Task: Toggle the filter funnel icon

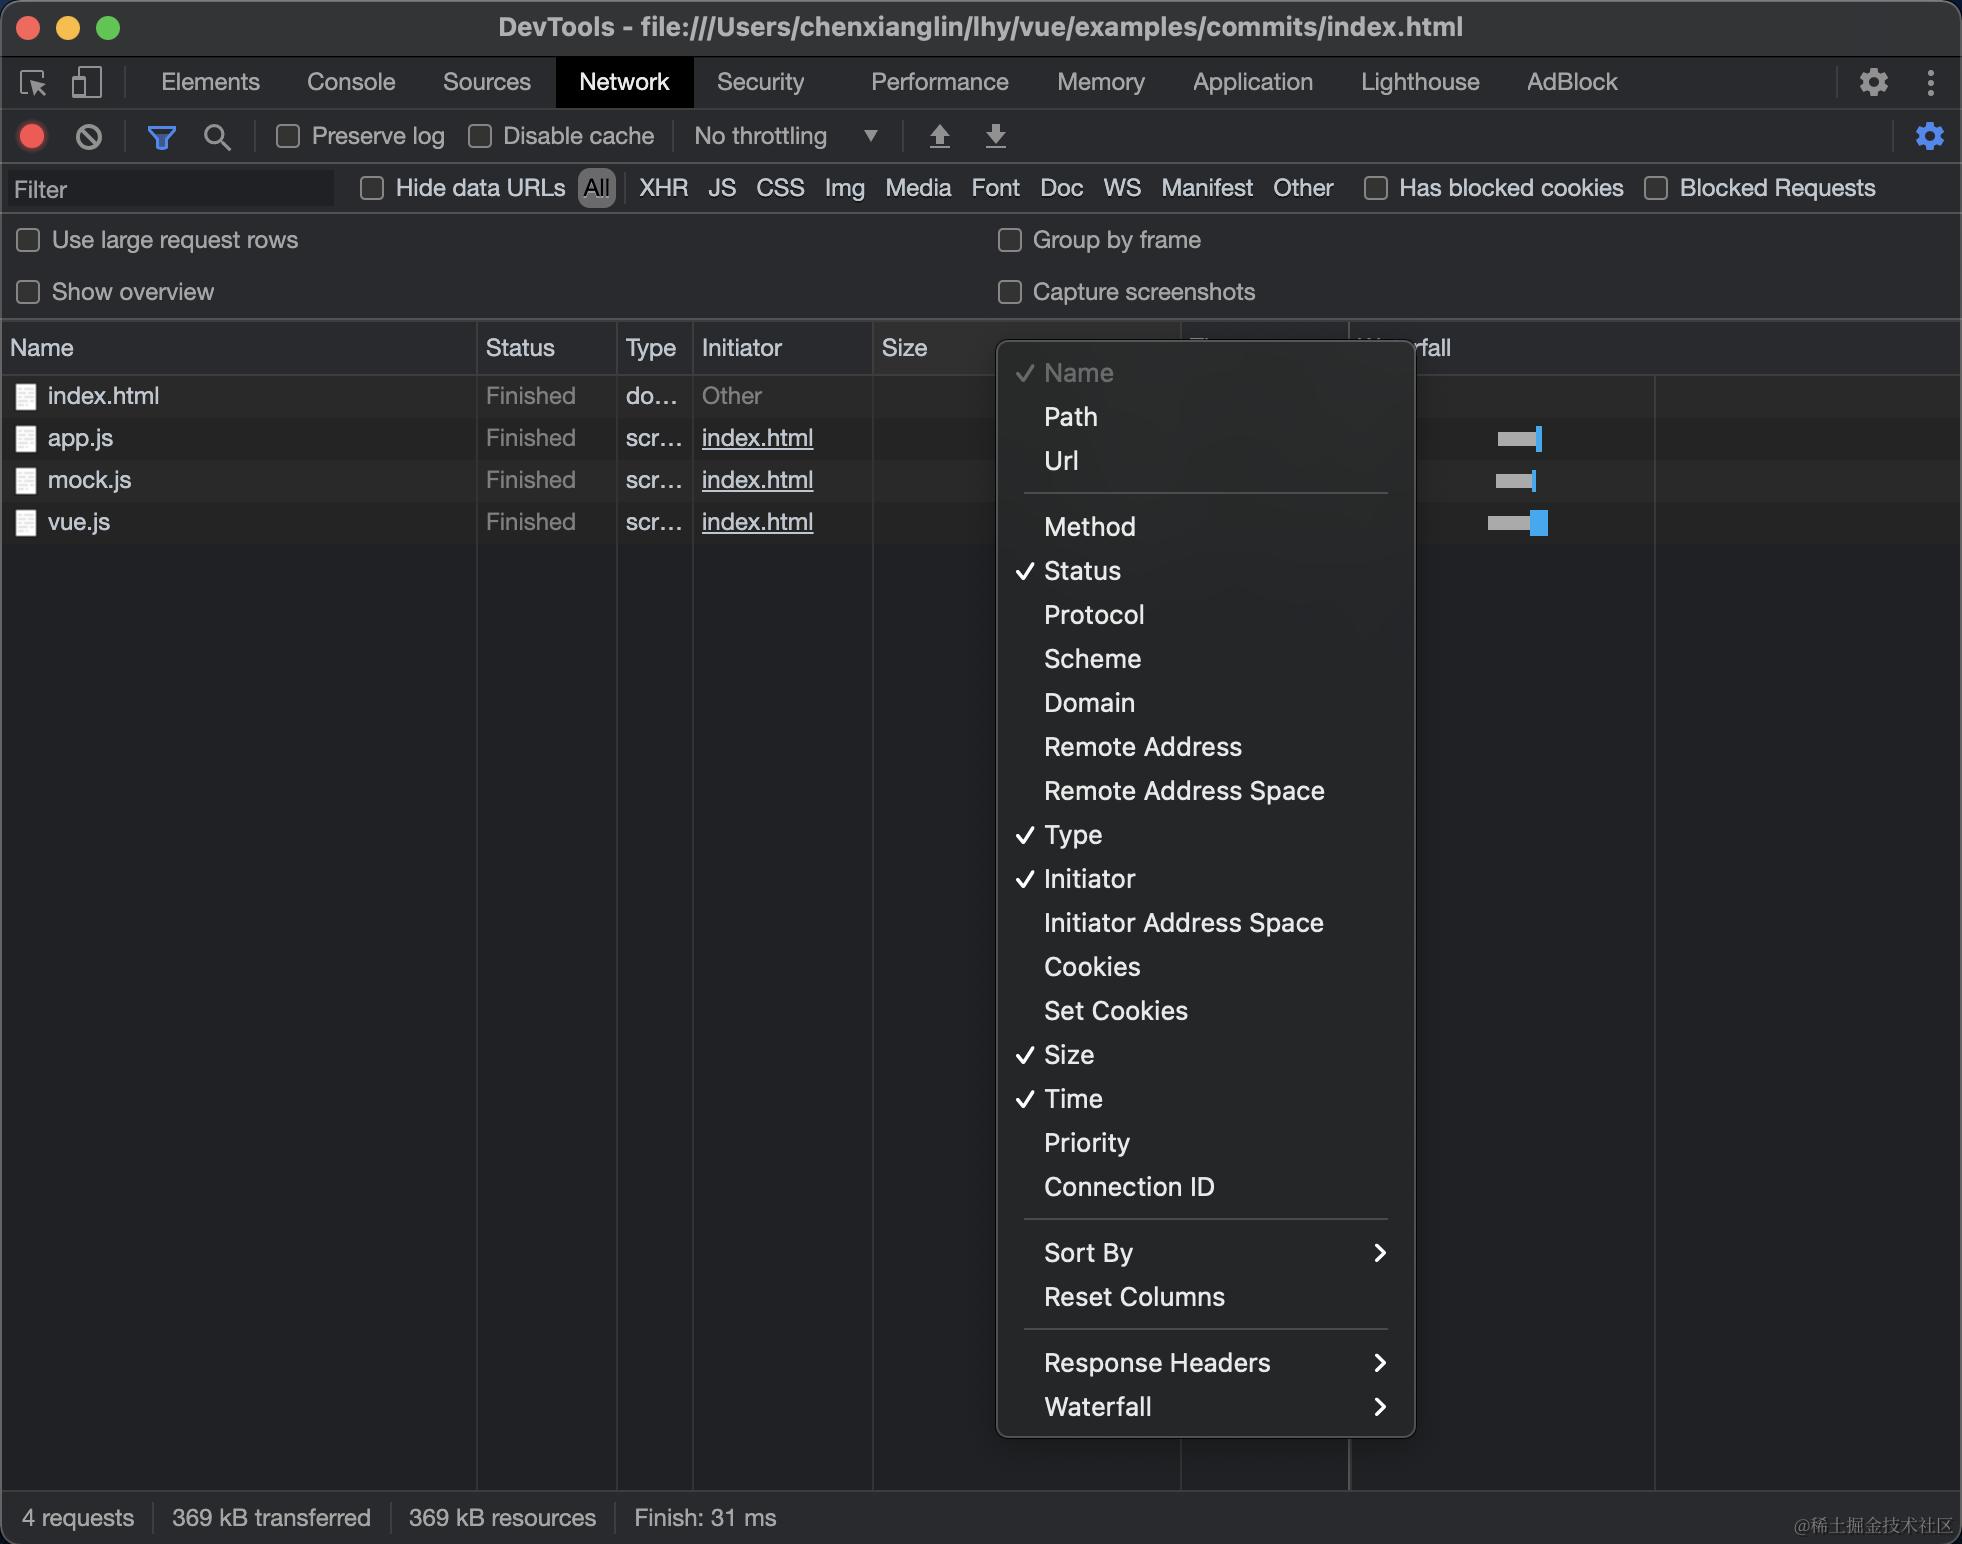Action: point(161,136)
